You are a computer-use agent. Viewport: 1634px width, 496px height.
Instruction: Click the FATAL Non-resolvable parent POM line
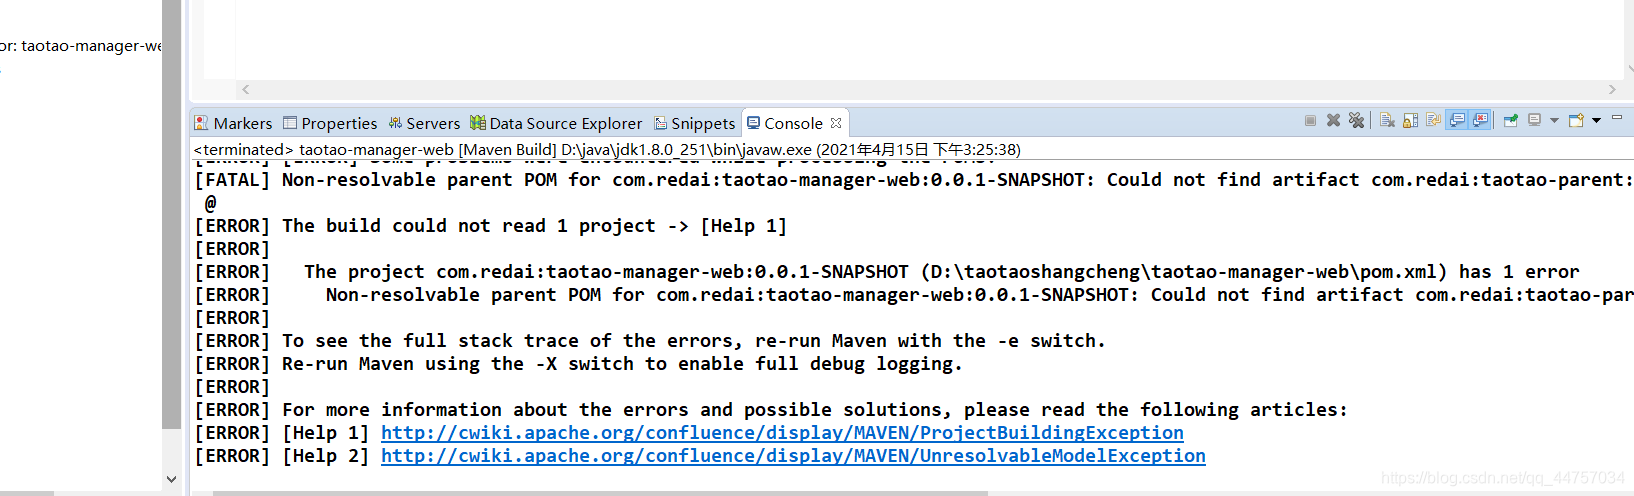tap(914, 180)
